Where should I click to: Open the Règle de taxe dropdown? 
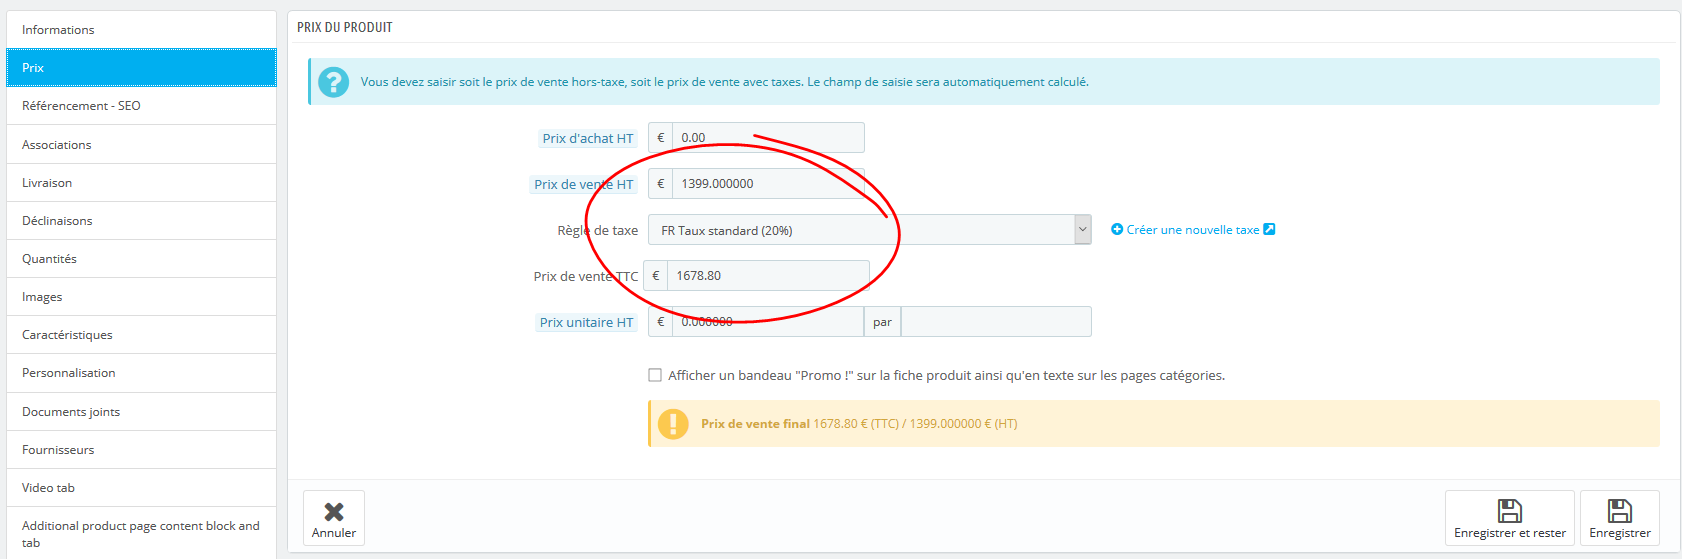pos(869,230)
